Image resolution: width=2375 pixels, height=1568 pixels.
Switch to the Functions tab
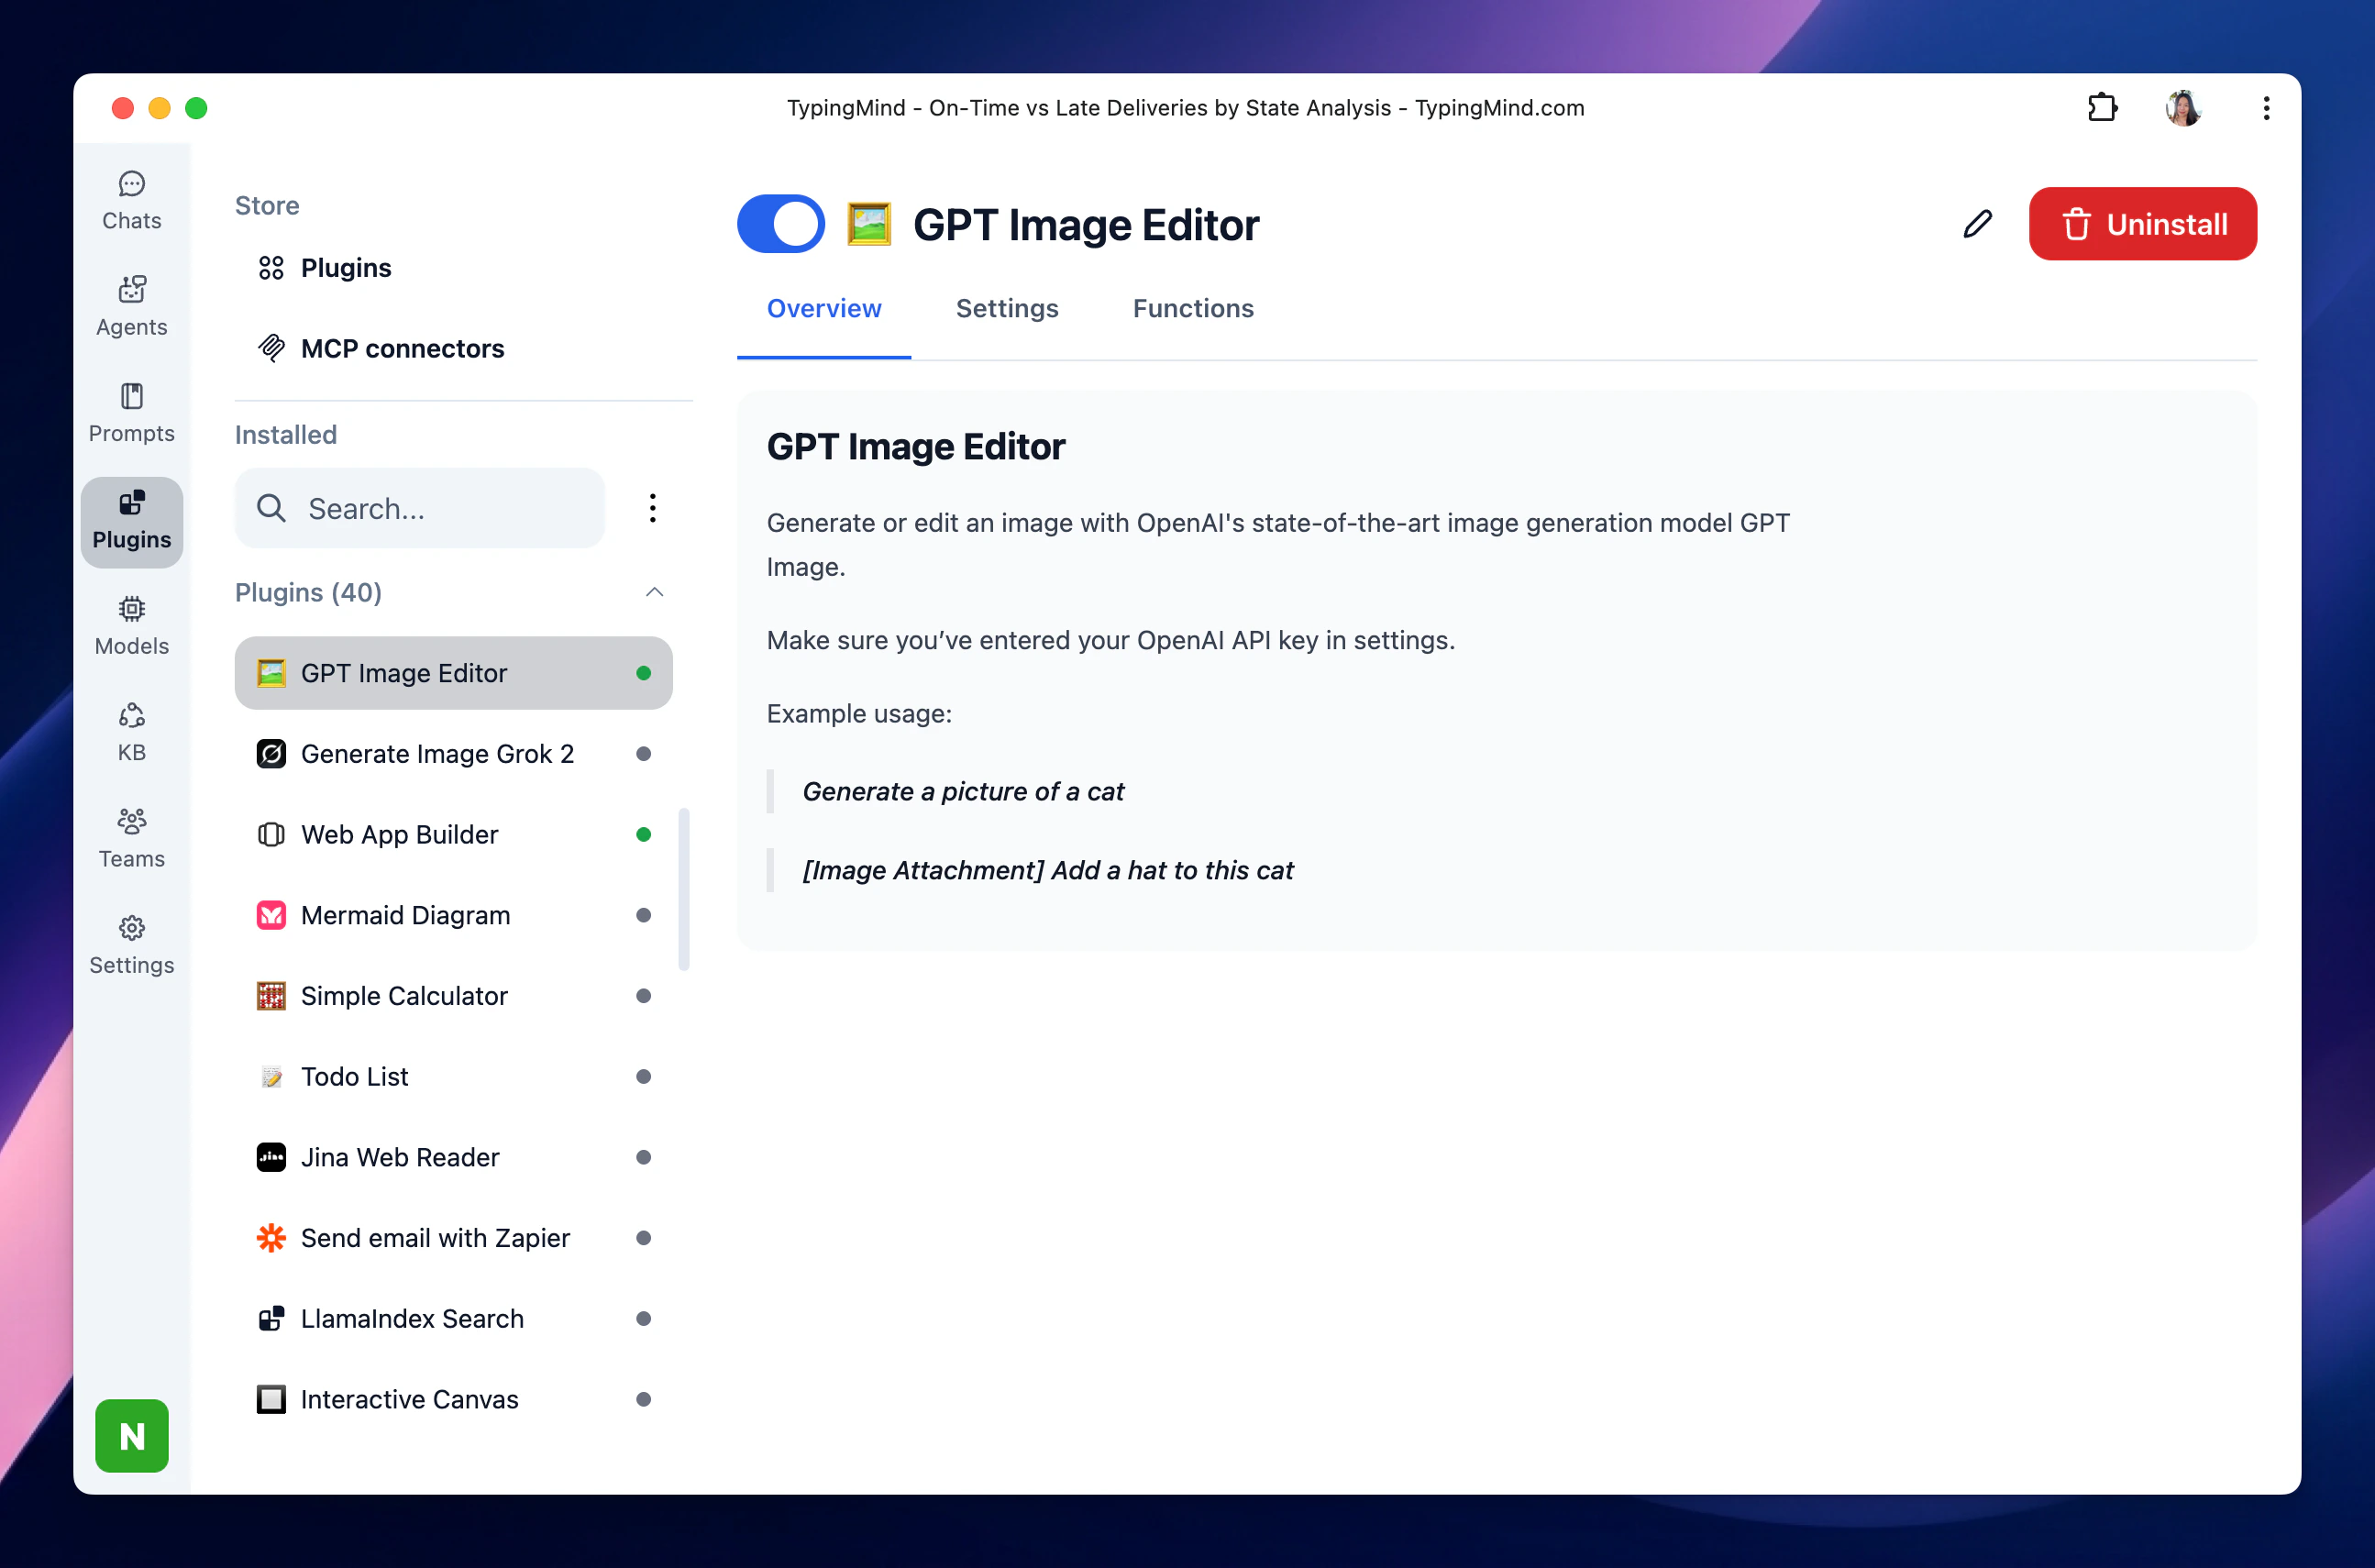click(x=1193, y=308)
